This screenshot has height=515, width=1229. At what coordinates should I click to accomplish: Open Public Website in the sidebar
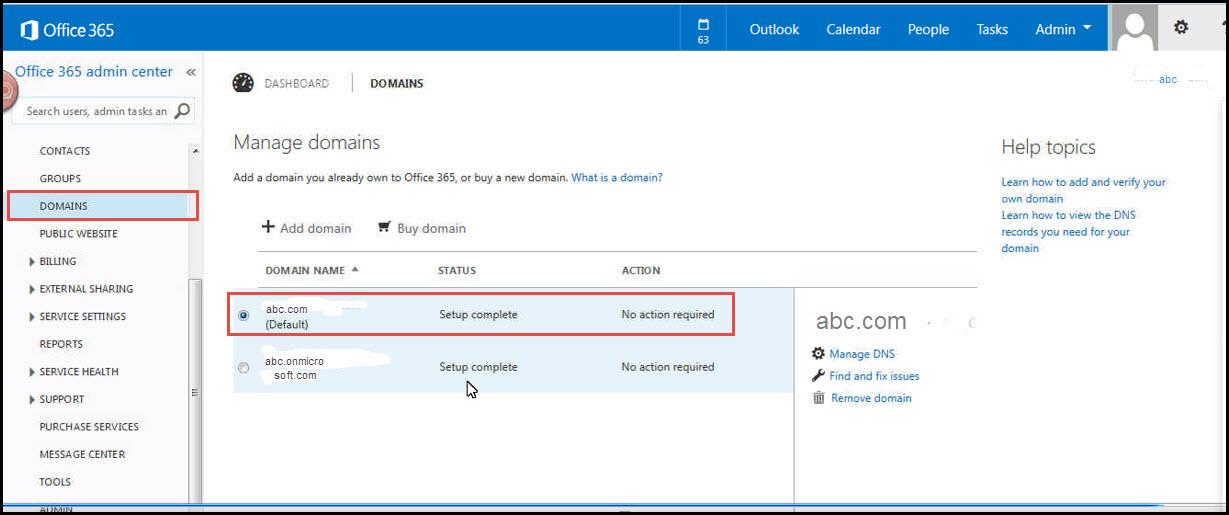pyautogui.click(x=78, y=234)
